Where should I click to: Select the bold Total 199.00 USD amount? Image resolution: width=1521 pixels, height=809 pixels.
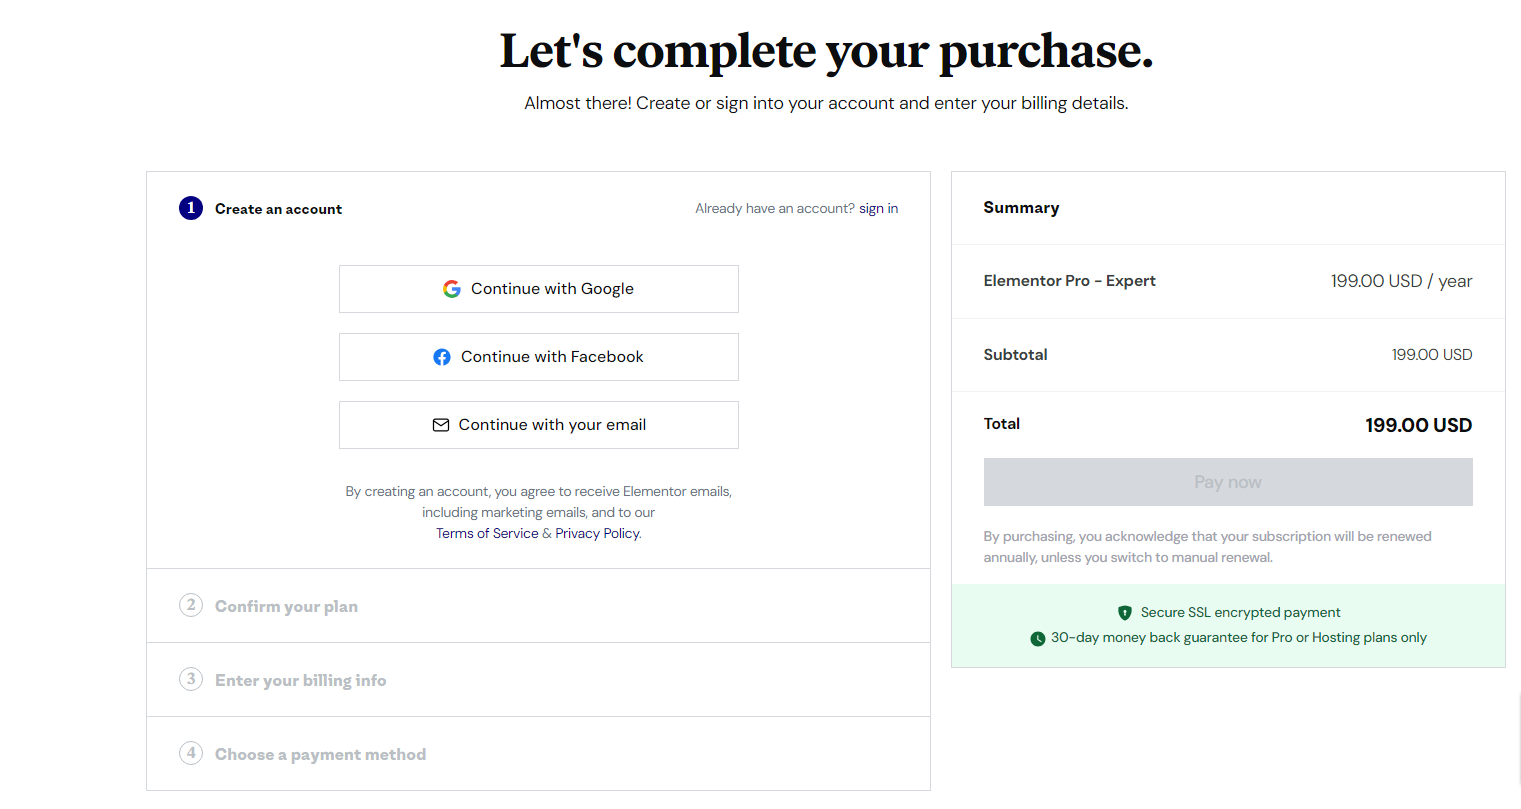(1418, 425)
